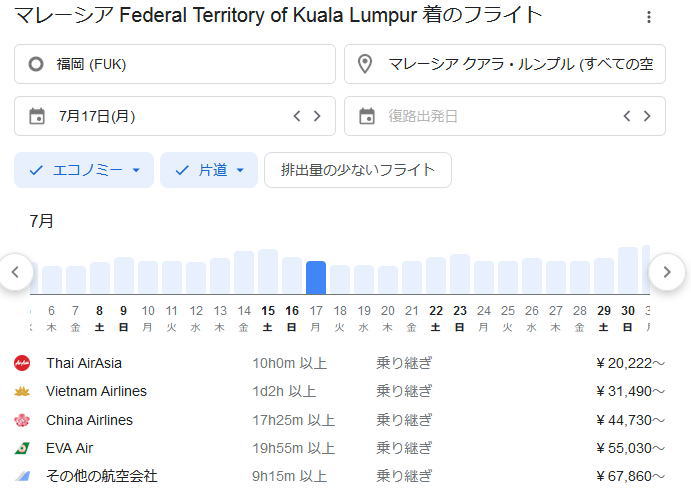Select the price bar for July 16

click(292, 276)
